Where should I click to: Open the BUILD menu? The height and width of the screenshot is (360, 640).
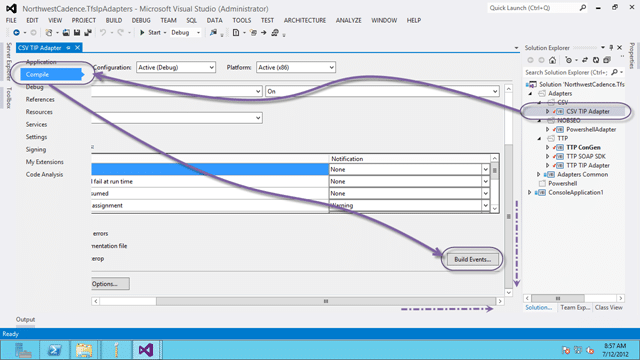(x=113, y=20)
